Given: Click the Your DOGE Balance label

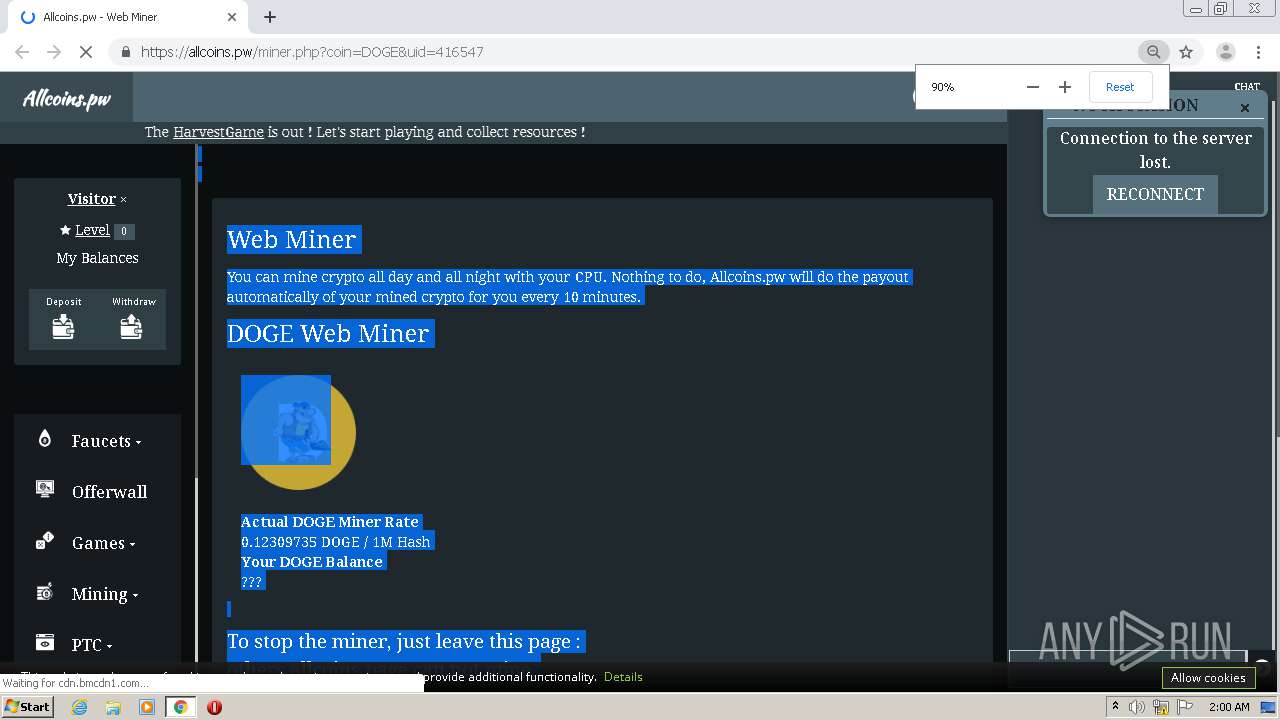Looking at the screenshot, I should [312, 562].
